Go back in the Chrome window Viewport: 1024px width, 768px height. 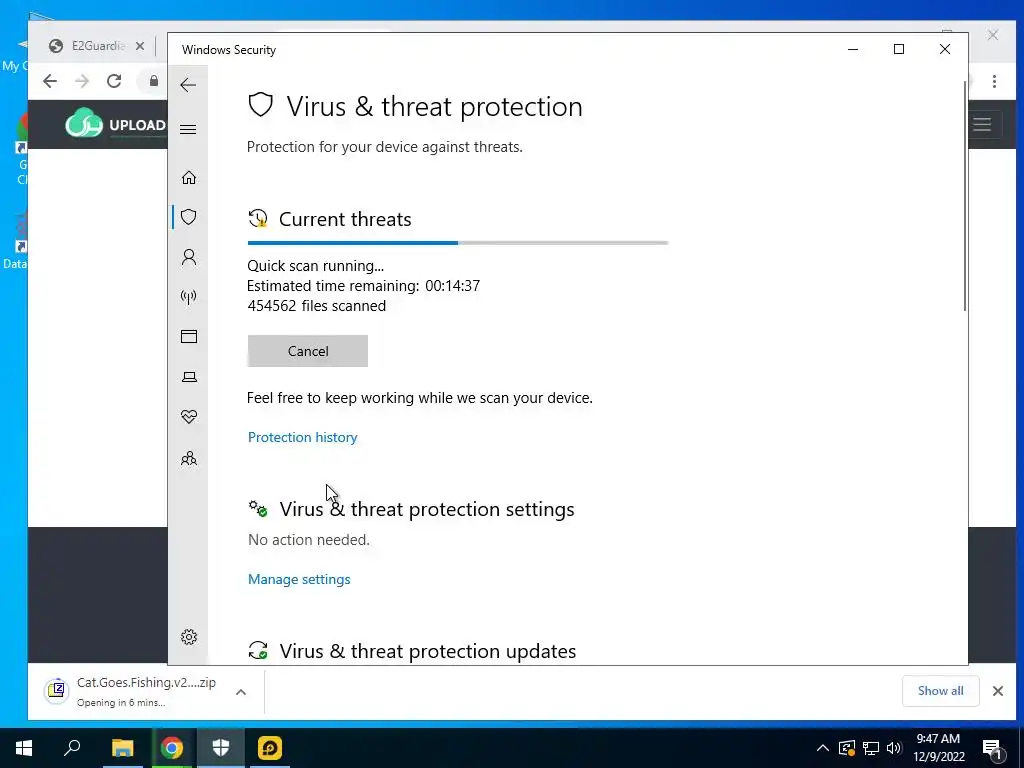[x=50, y=81]
